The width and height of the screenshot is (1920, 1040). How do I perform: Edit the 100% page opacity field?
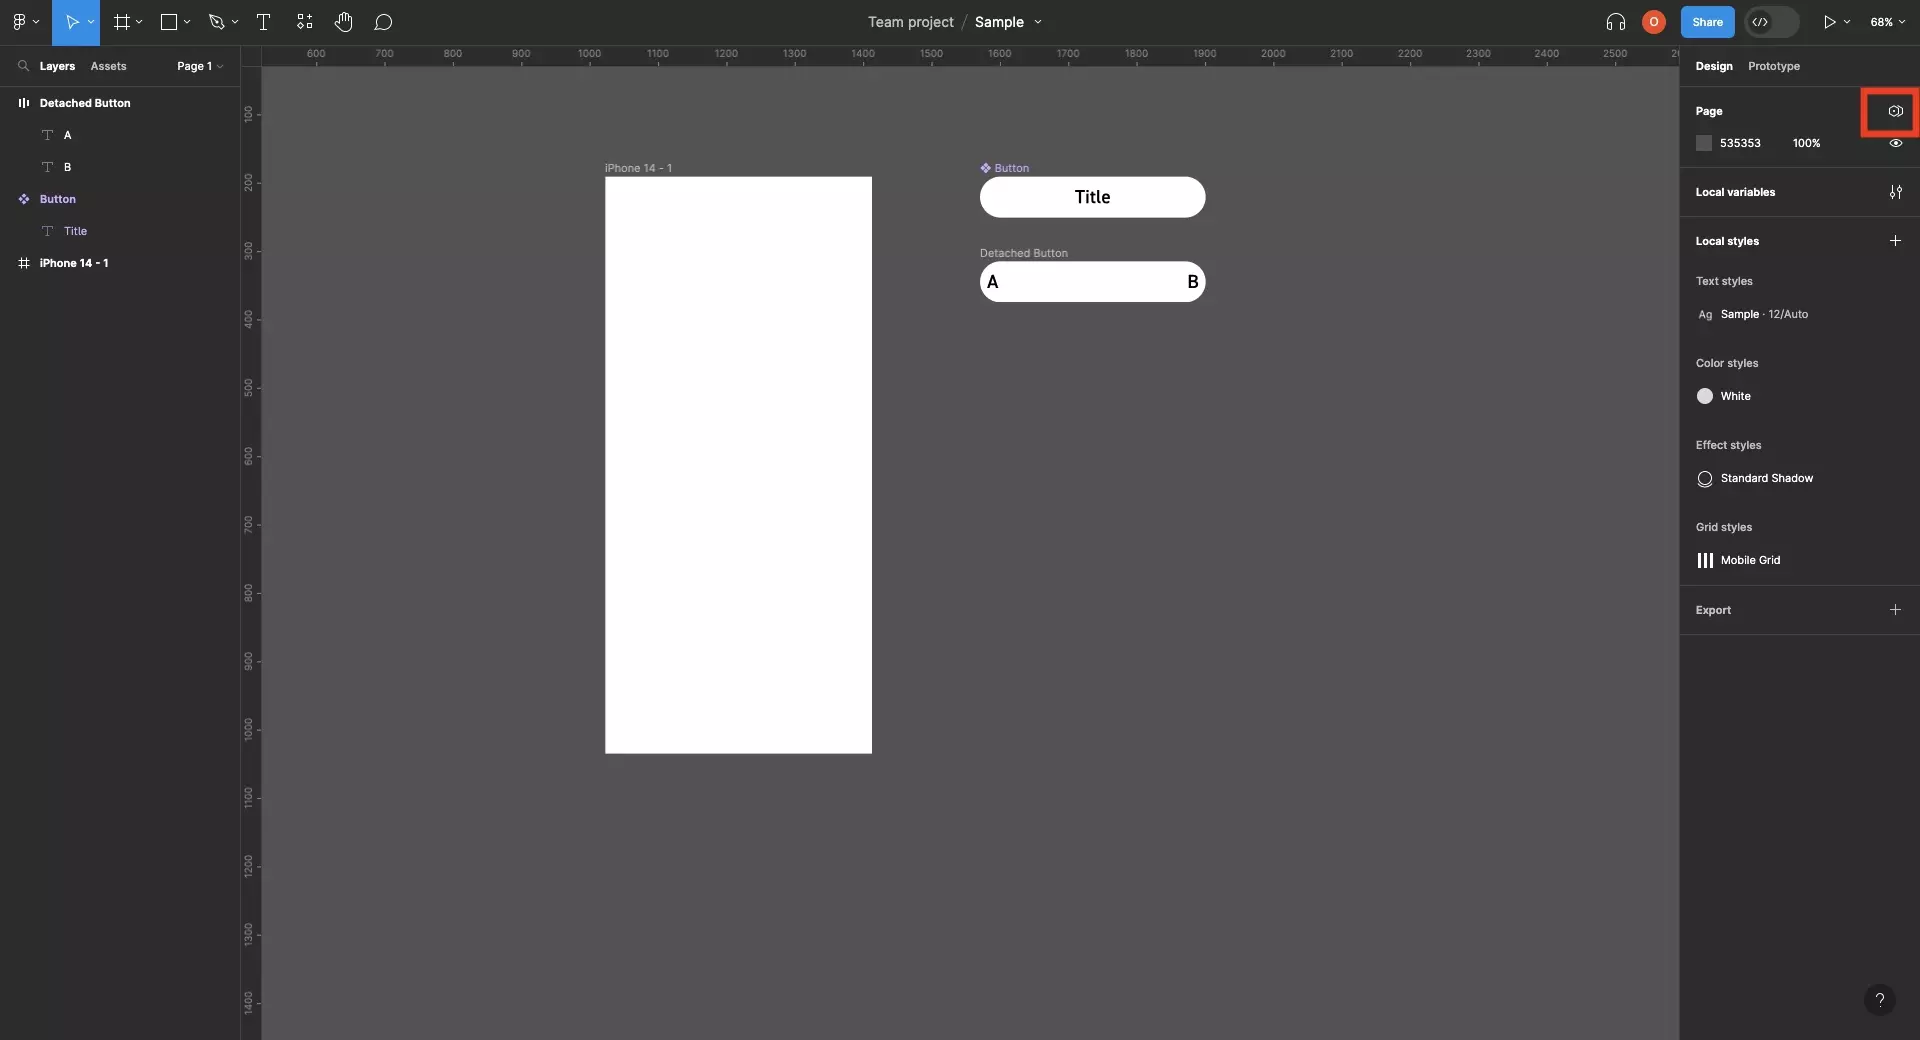coord(1806,143)
